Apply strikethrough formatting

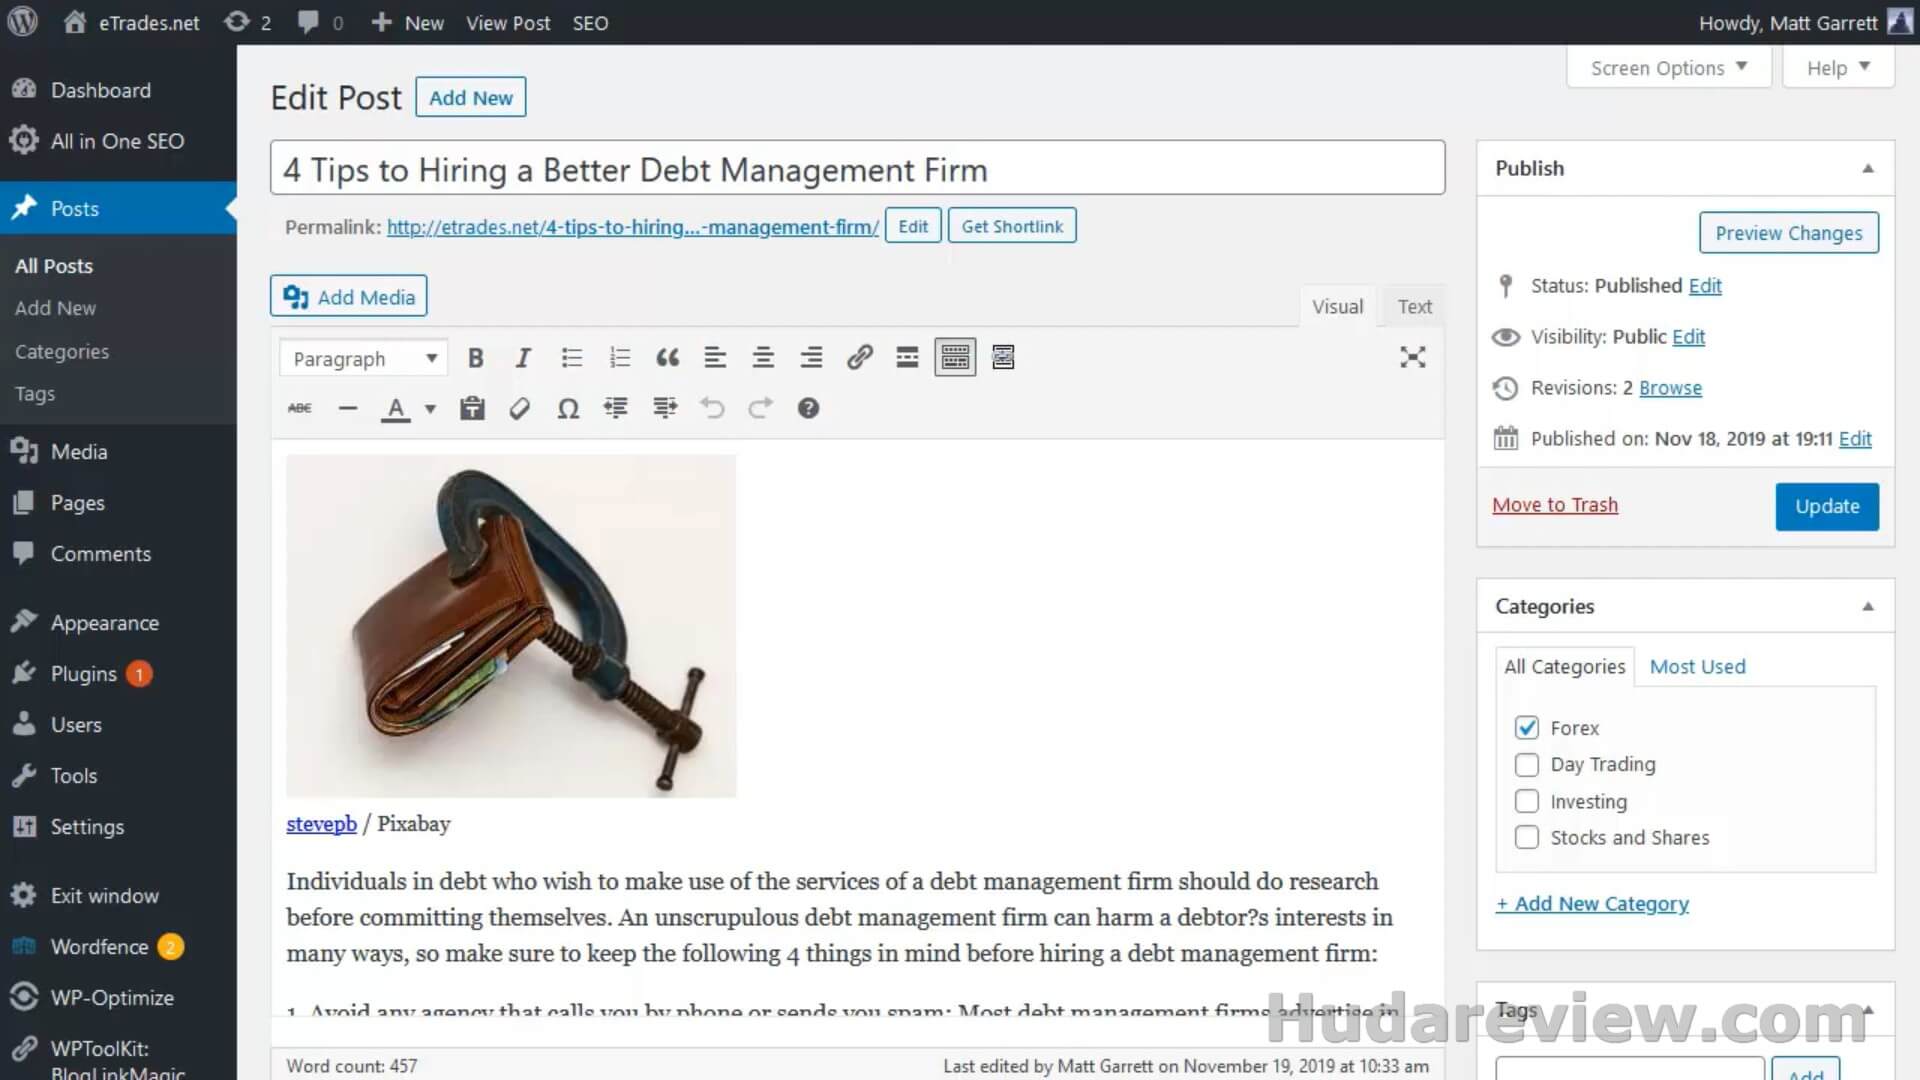pos(299,408)
